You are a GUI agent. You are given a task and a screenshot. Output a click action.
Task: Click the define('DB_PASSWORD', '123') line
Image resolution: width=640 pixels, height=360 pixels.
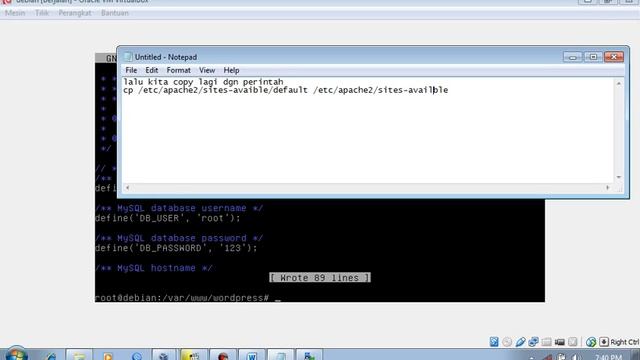tap(176, 248)
